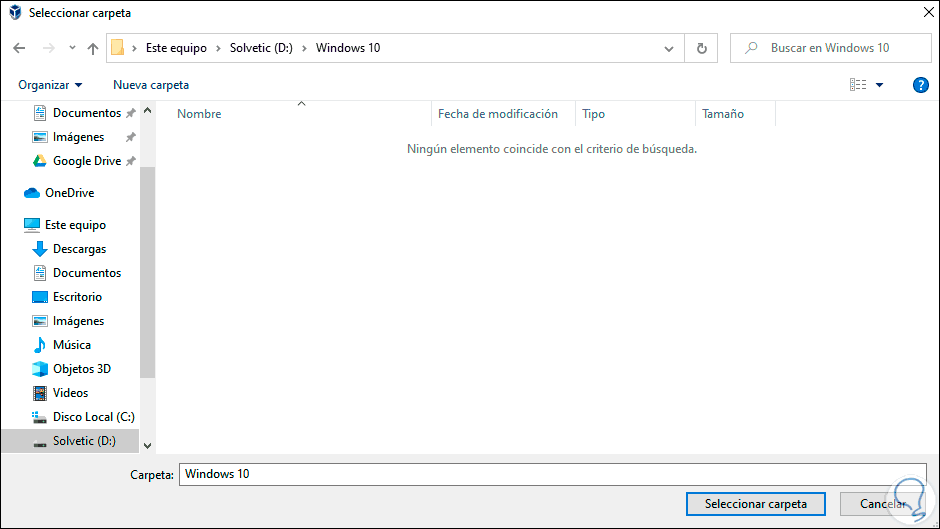This screenshot has height=529, width=940.
Task: Expand chevron after 'Solvetic (D:)' breadcrumb
Action: click(304, 48)
